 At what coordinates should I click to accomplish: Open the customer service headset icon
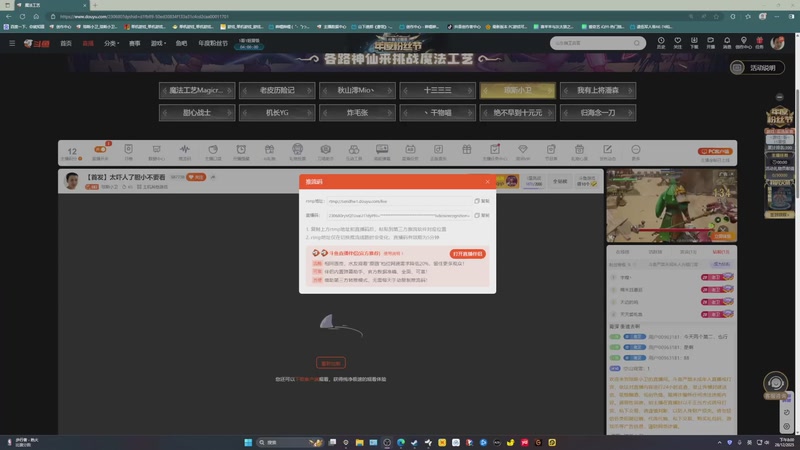[775, 383]
